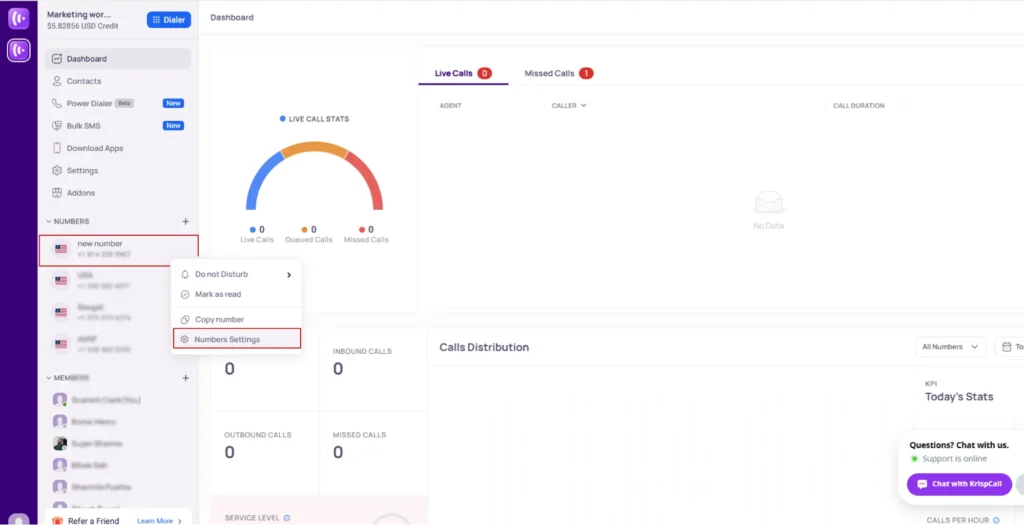Click the US flag beside 'new number'
1024x525 pixels.
(x=61, y=249)
